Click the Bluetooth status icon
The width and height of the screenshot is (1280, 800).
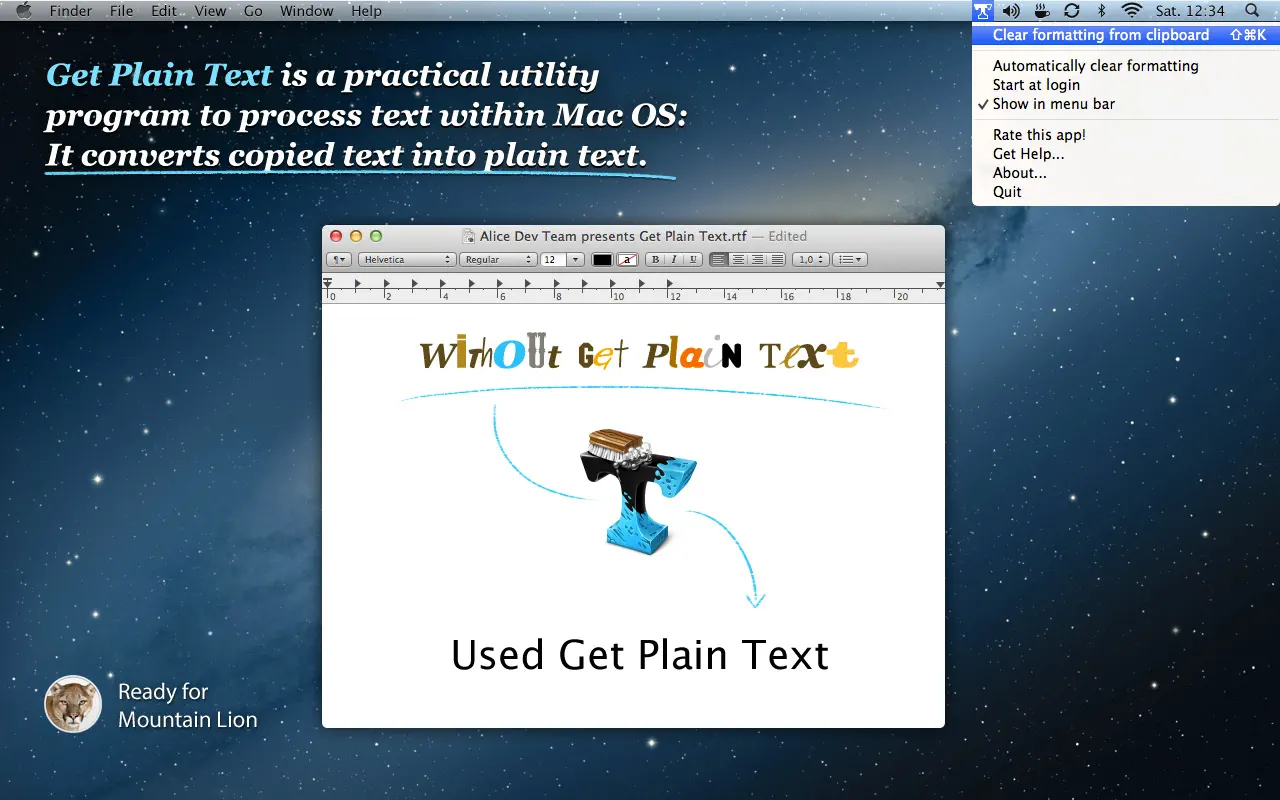tap(1103, 11)
